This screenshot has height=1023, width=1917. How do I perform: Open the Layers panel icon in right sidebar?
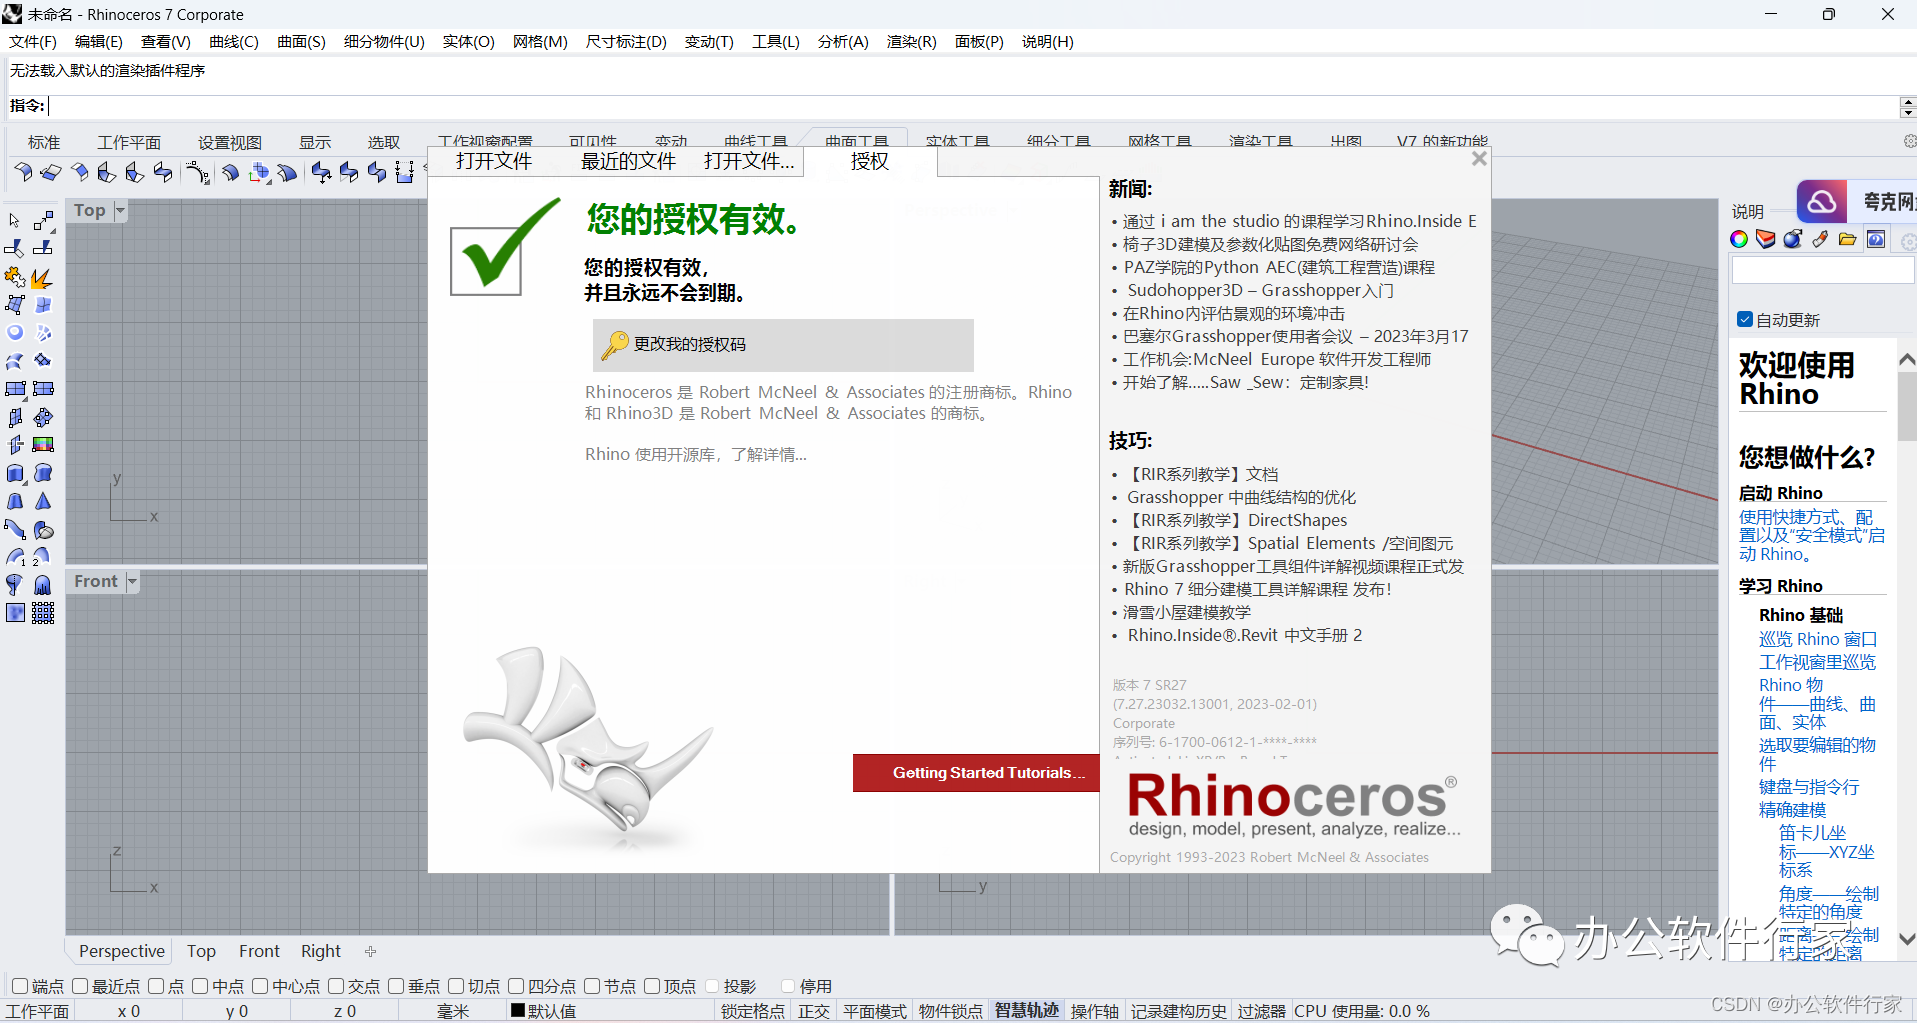click(x=1766, y=239)
